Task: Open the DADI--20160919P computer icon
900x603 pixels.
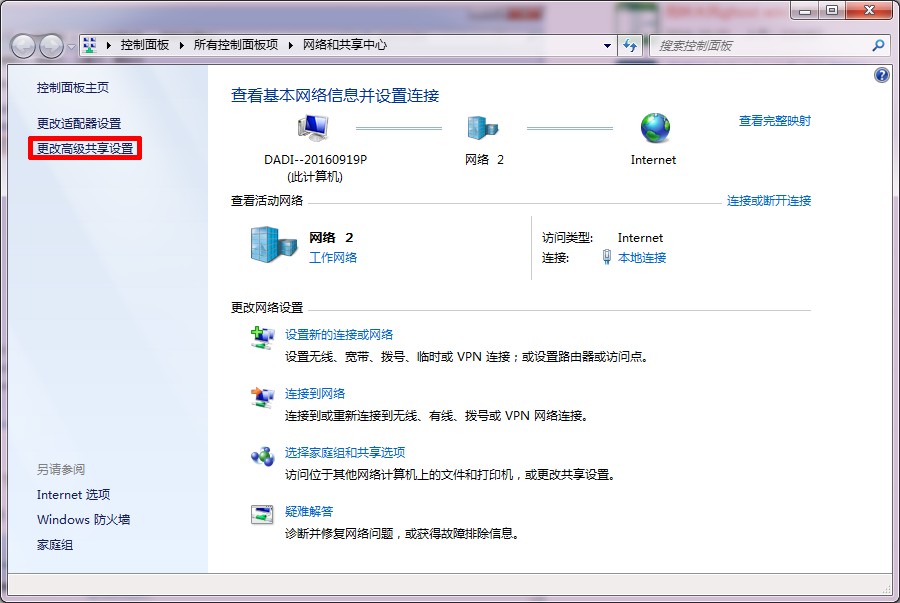Action: pyautogui.click(x=312, y=125)
